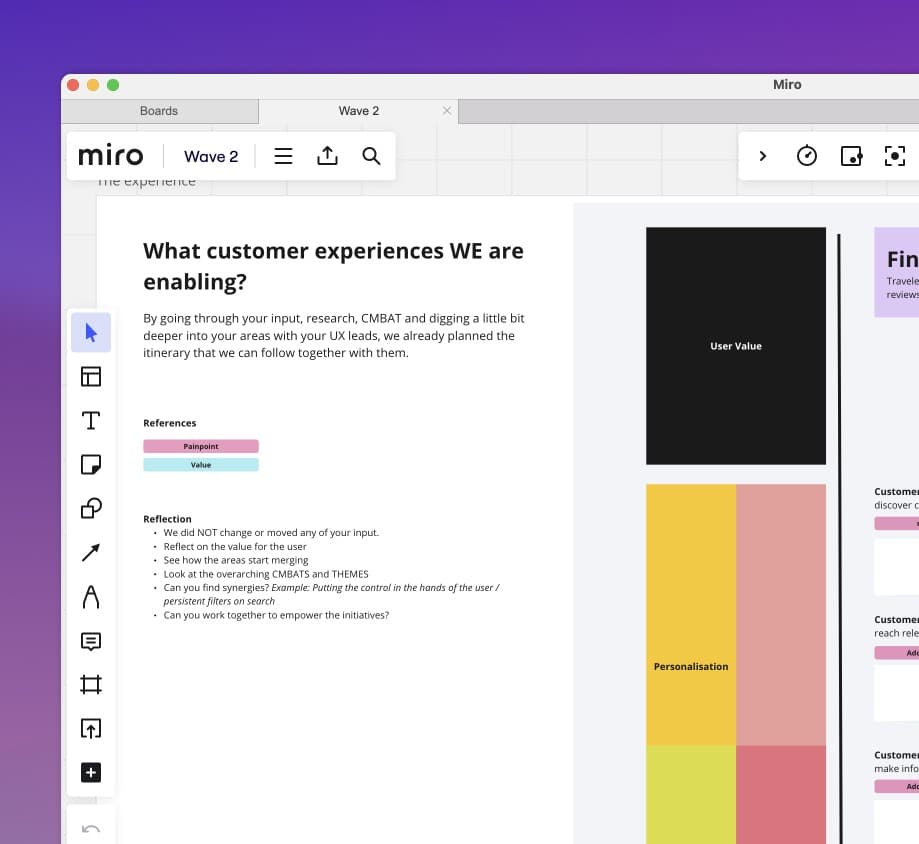Open the main menu hamburger icon

click(x=283, y=156)
